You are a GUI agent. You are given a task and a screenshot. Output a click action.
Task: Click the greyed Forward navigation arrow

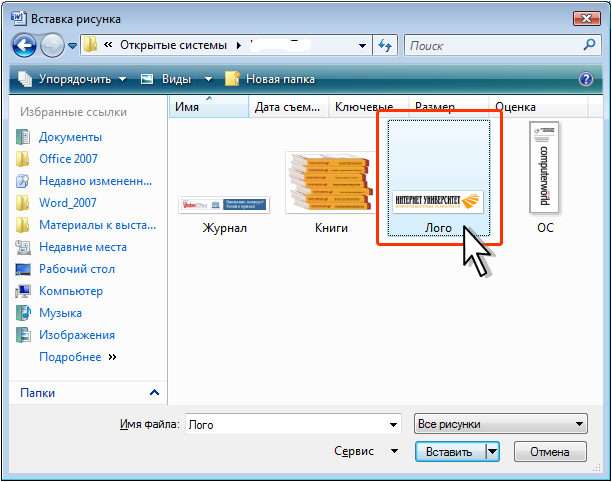[53, 46]
